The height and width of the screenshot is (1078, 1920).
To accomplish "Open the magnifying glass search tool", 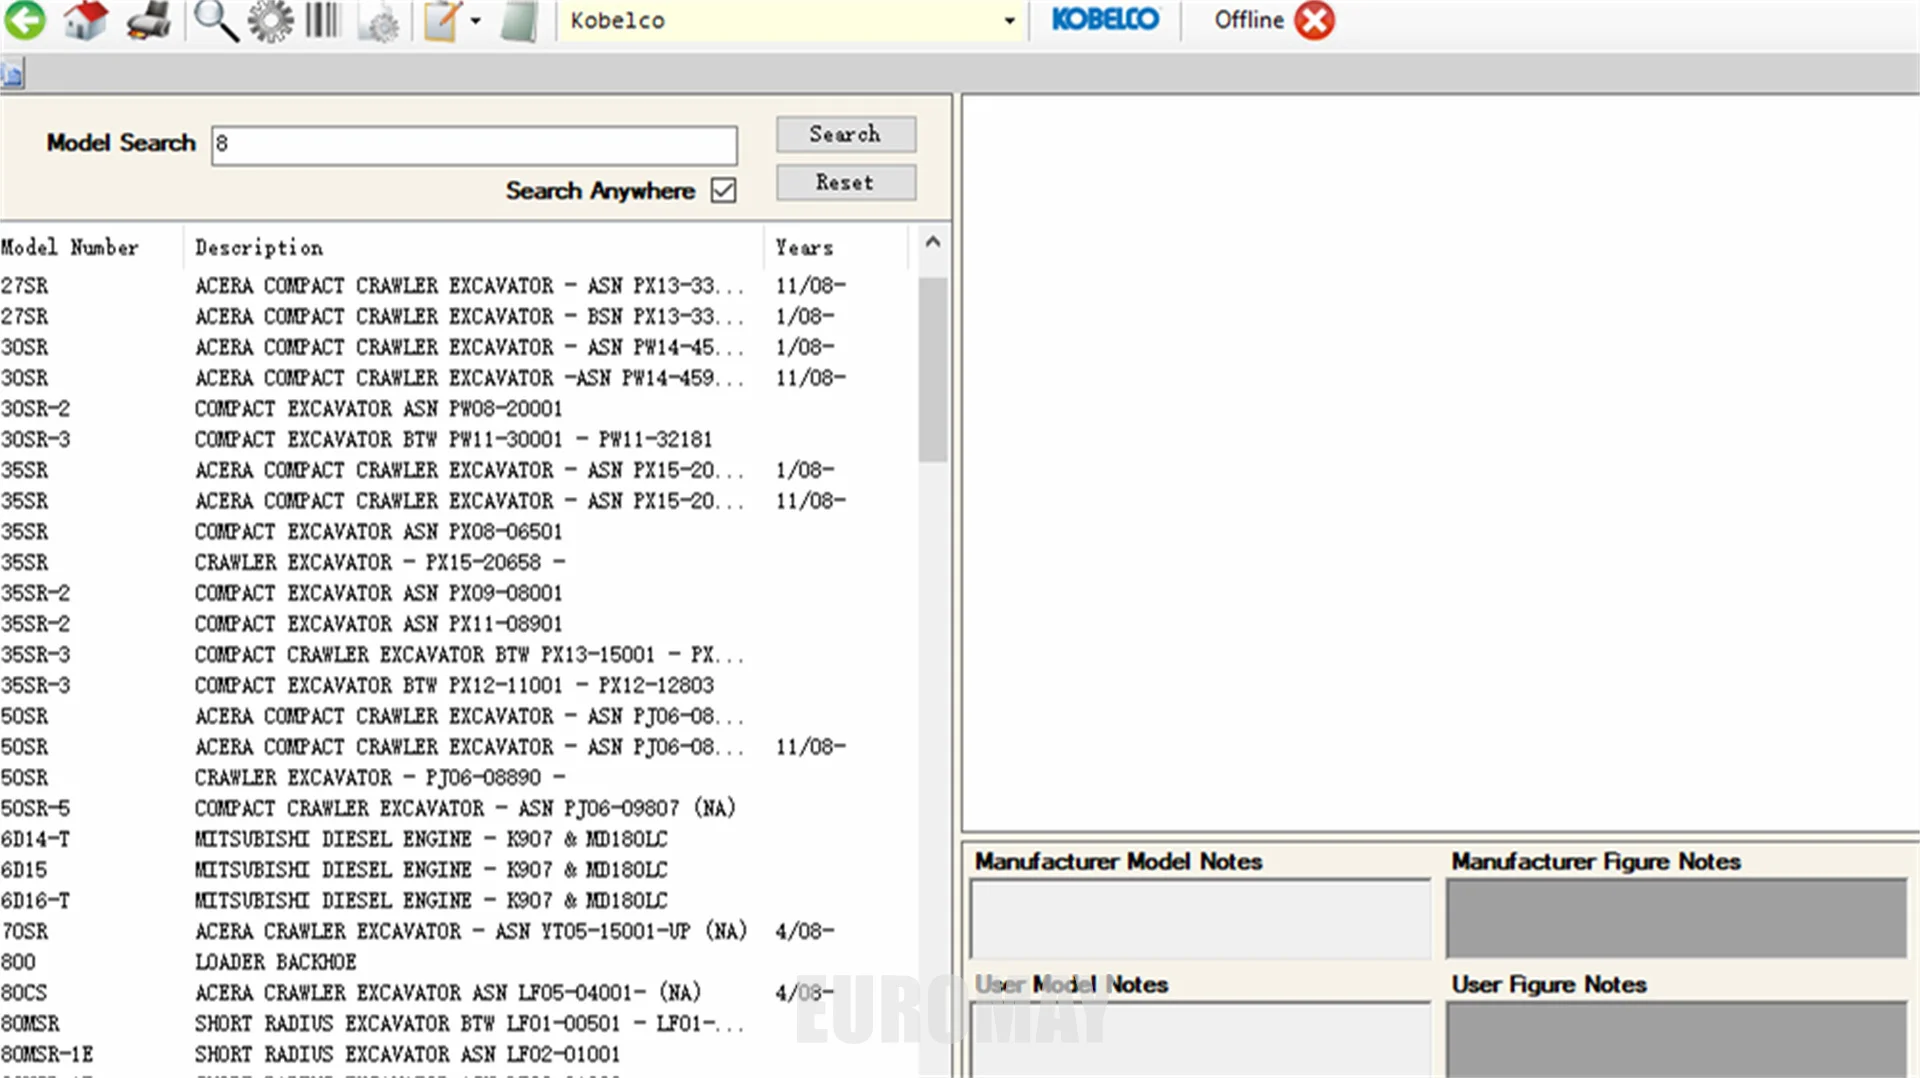I will click(x=215, y=20).
